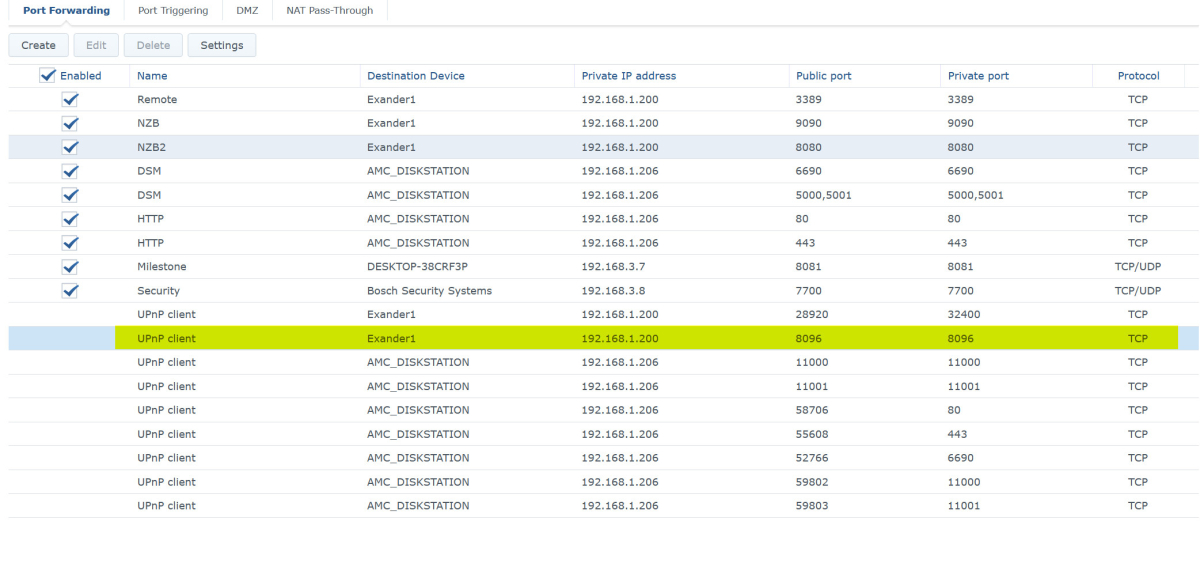Viewport: 1200px width, 571px height.
Task: Uncheck the Milestone rule checkbox
Action: tap(70, 267)
